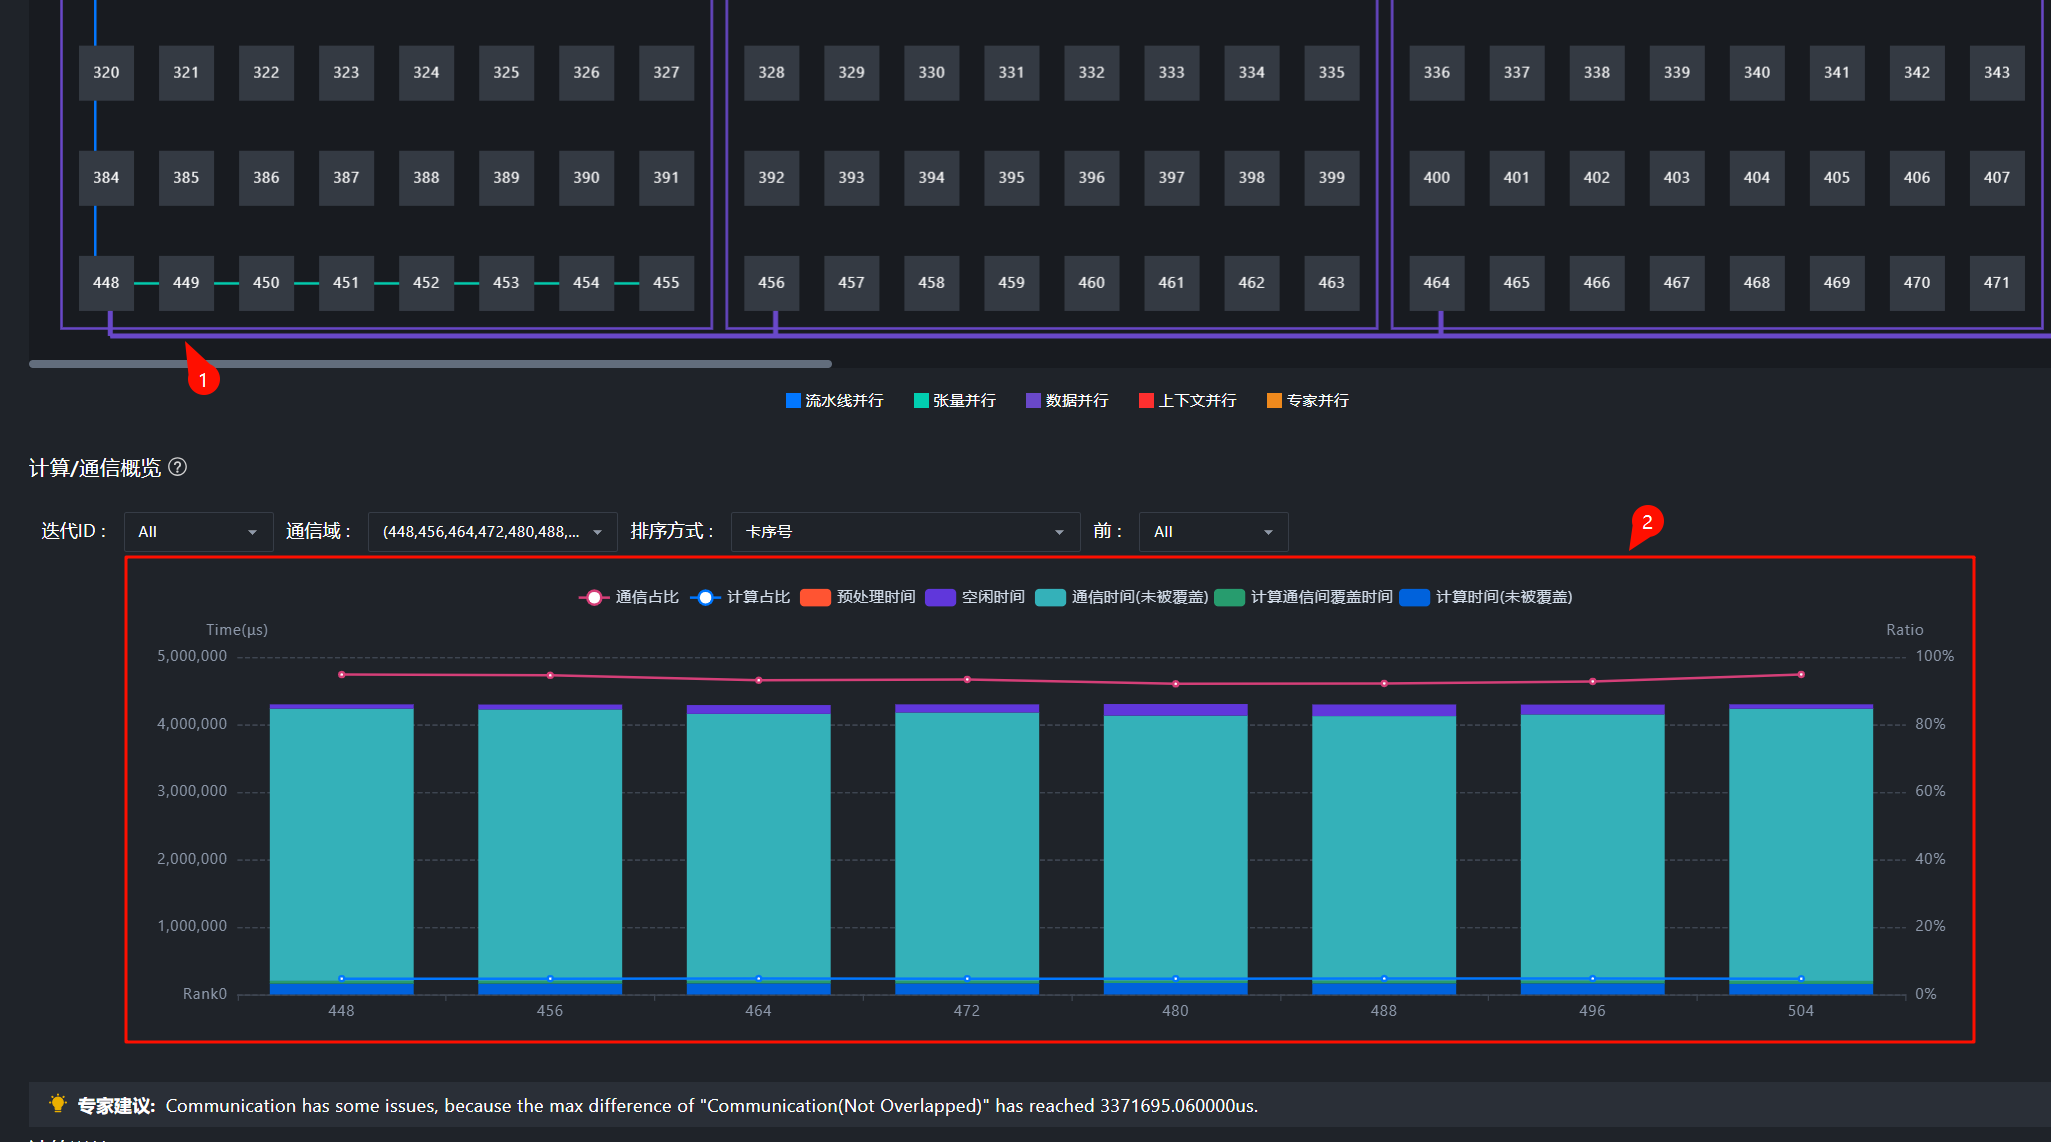Select rank node 456

point(771,282)
